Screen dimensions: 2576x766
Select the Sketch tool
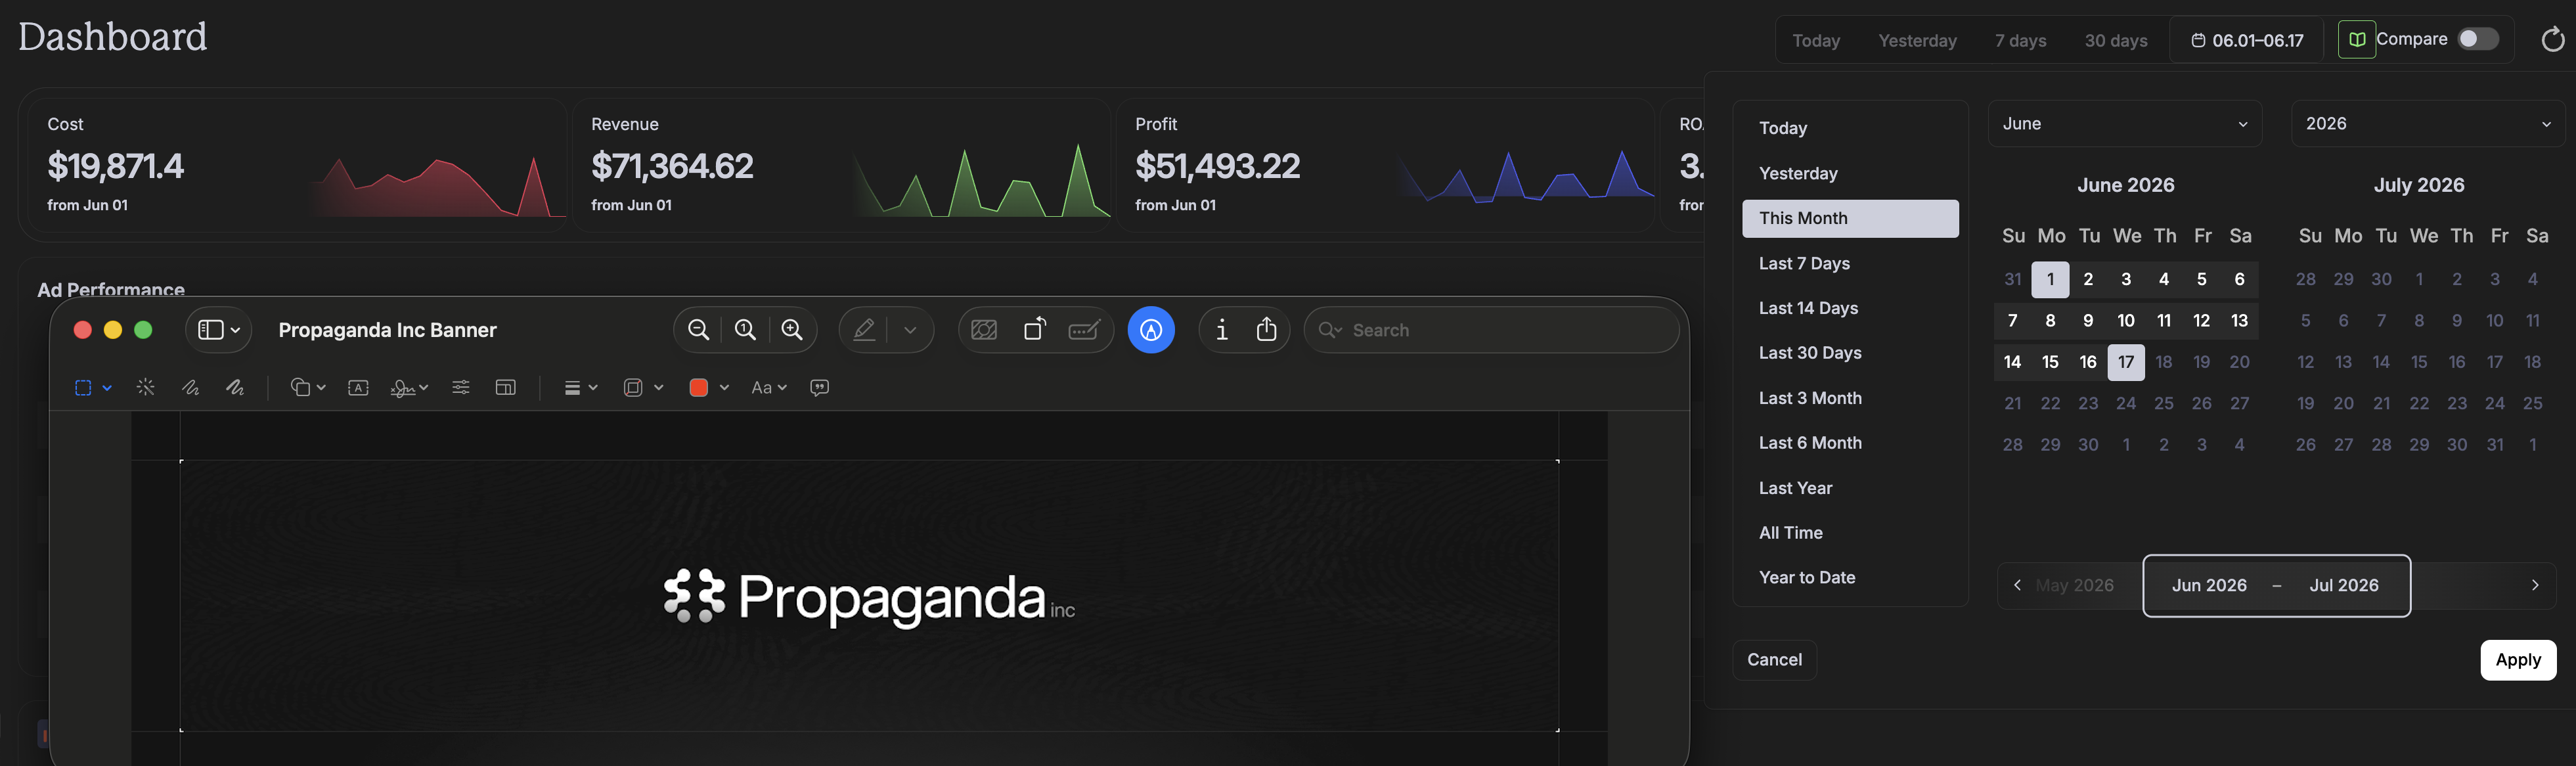pyautogui.click(x=190, y=388)
